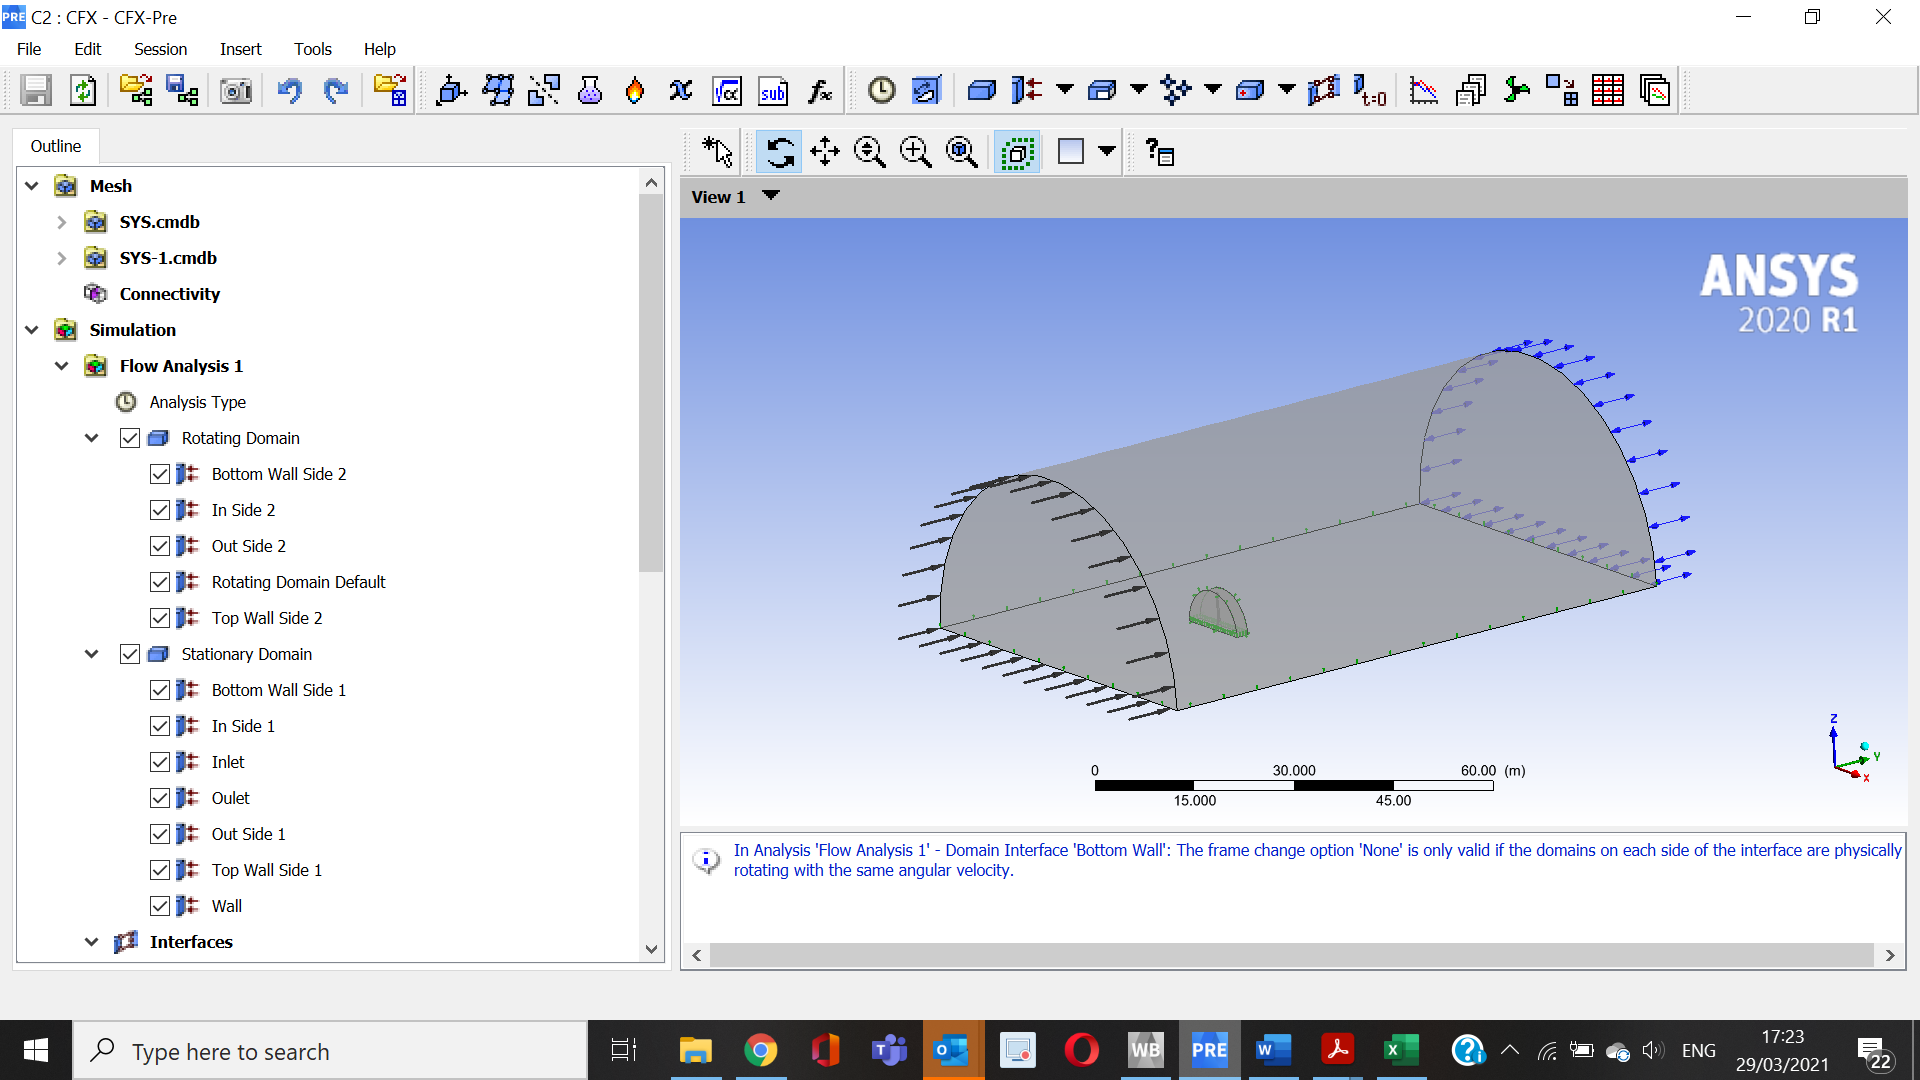Viewport: 1920px width, 1080px height.
Task: Open the expression fx icon
Action: click(820, 91)
